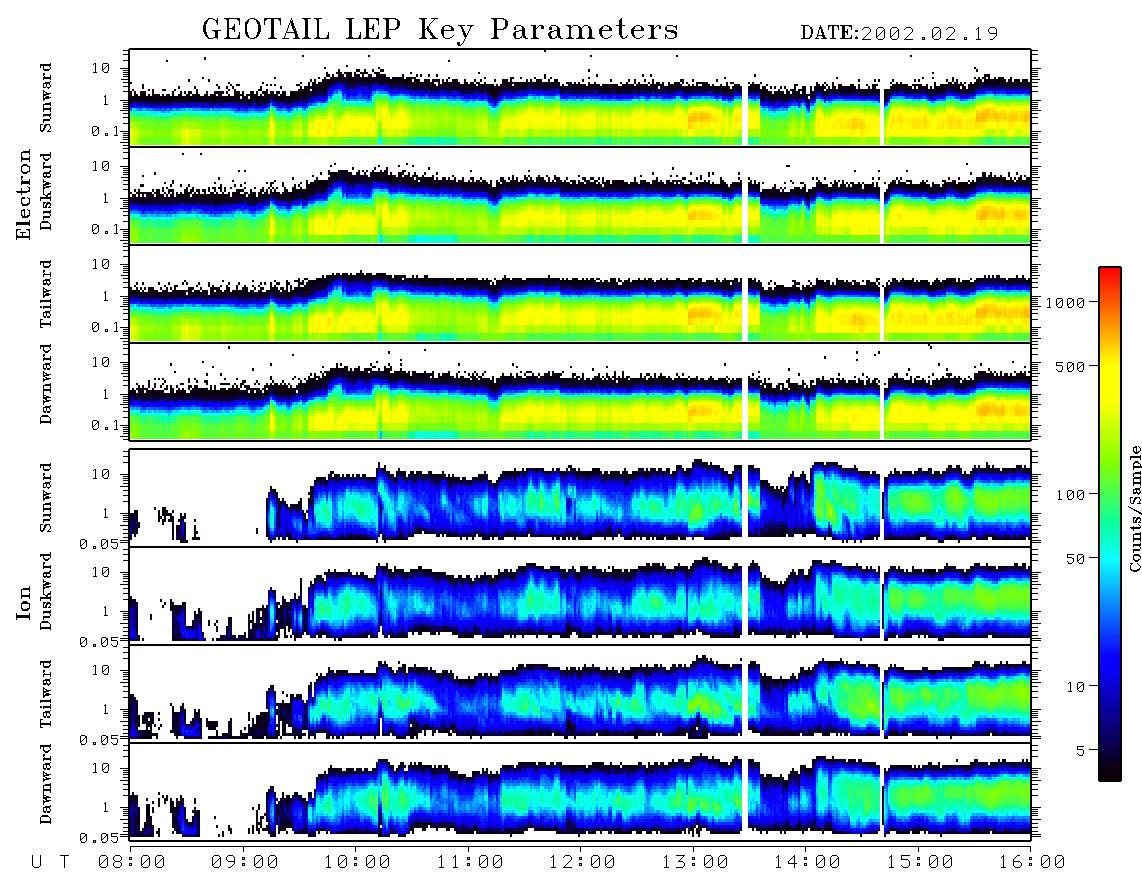This screenshot has width=1142, height=880.
Task: Select the Electron Tailward panel label
Action: (x=46, y=293)
